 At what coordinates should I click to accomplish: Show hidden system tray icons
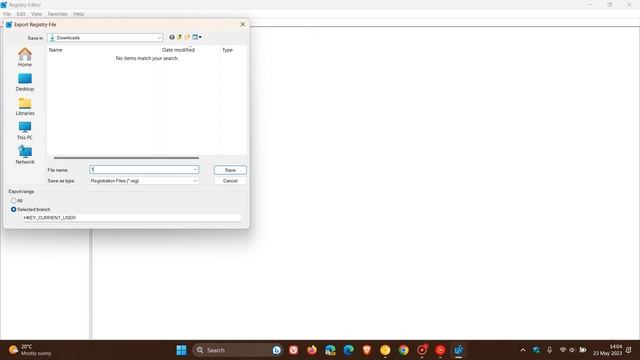click(x=523, y=350)
